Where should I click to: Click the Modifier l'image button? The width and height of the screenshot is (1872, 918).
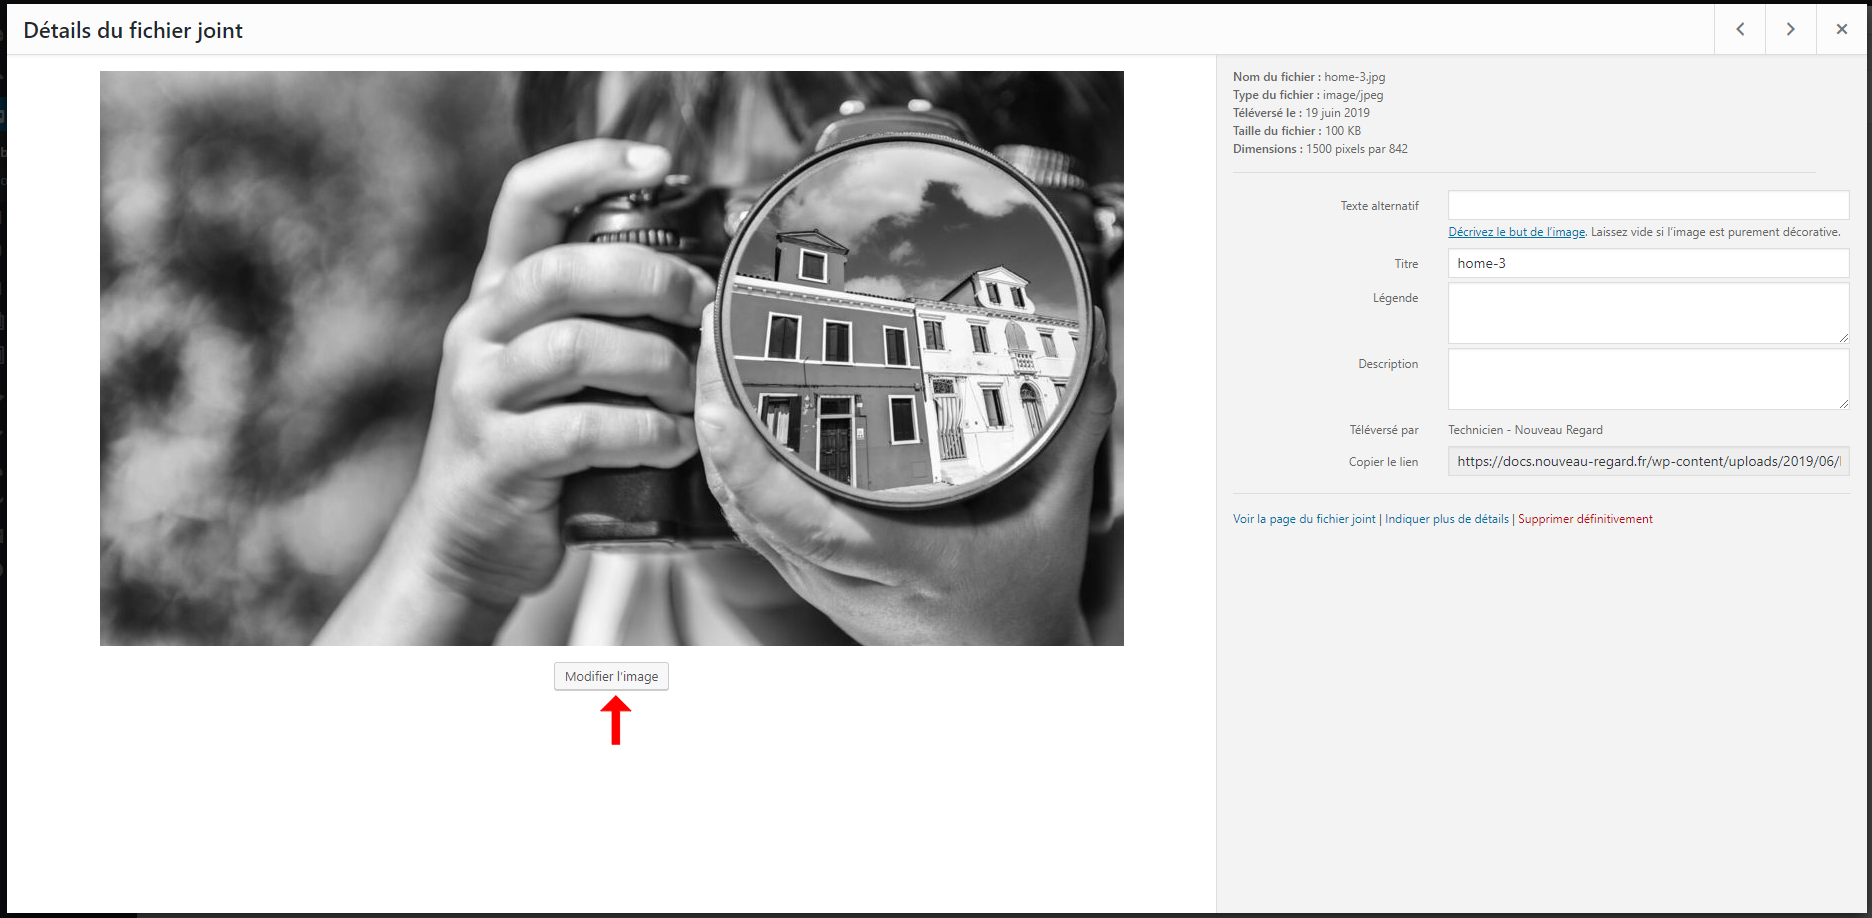point(611,677)
